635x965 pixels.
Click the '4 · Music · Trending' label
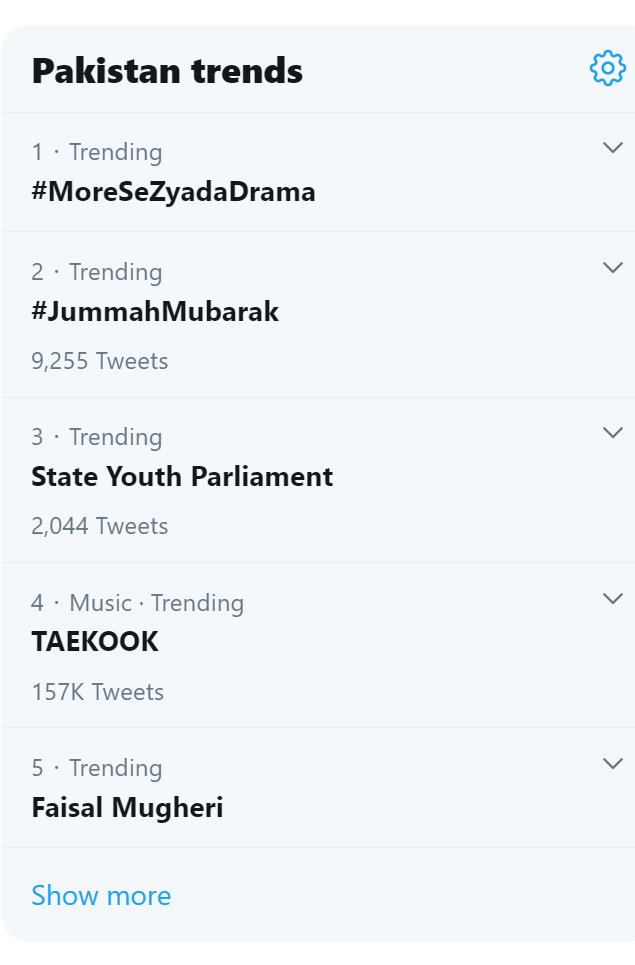[138, 603]
